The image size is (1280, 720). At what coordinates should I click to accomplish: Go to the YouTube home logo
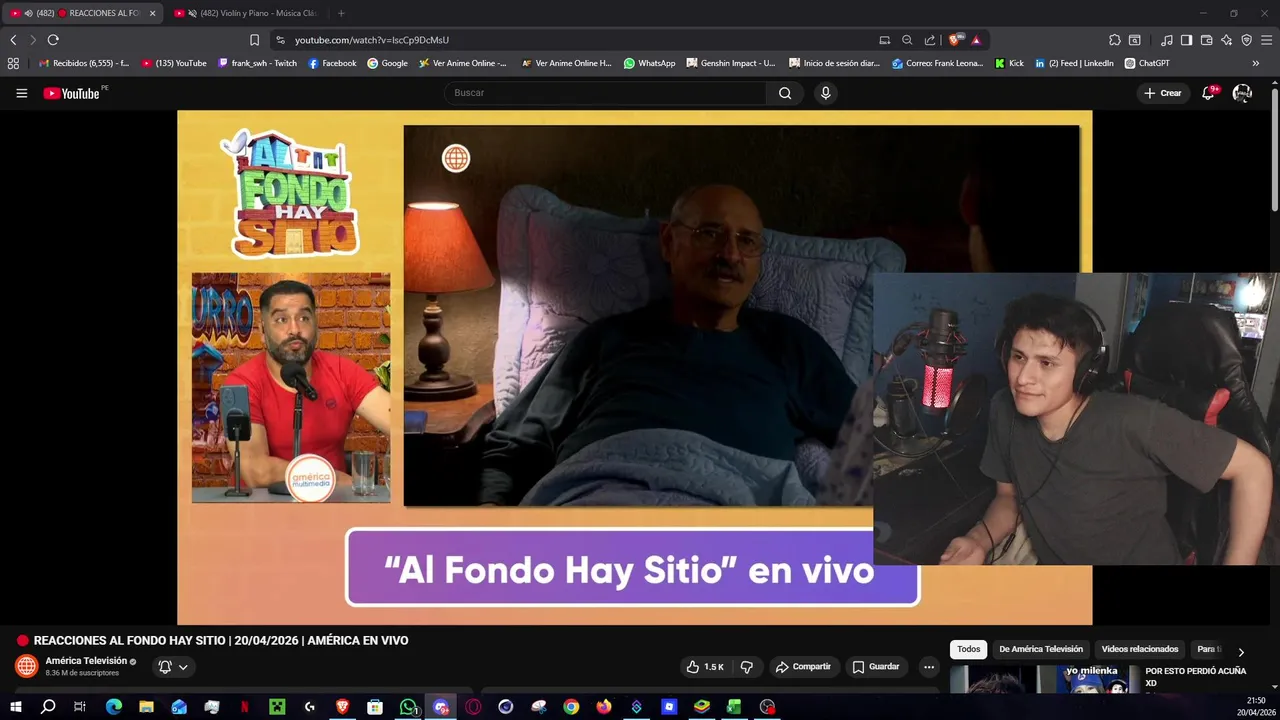pos(72,93)
